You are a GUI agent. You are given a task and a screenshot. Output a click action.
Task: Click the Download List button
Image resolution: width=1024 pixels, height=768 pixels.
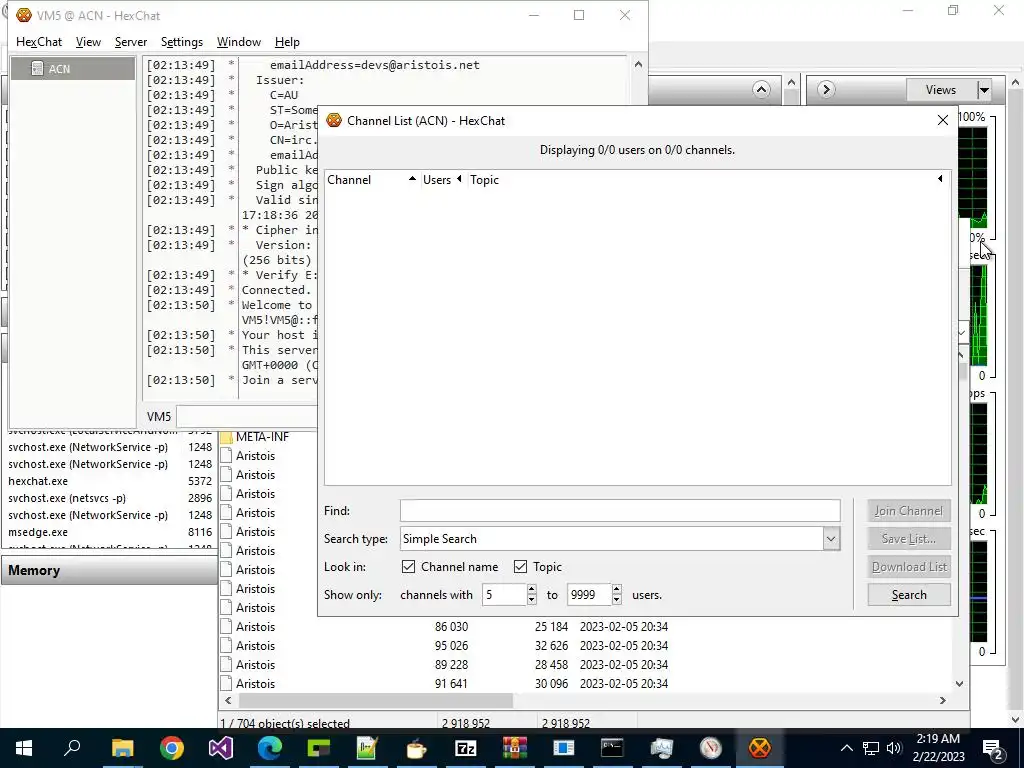pos(909,567)
